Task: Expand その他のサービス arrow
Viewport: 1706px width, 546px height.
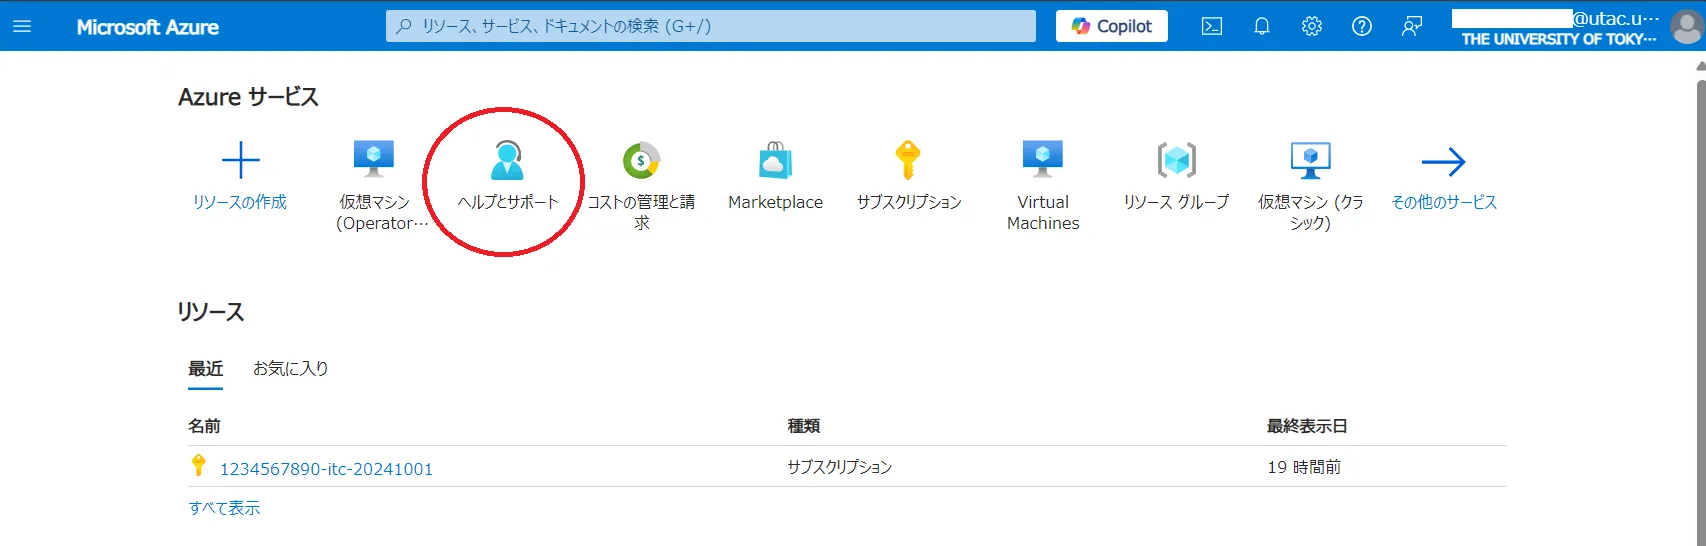Action: [1443, 162]
